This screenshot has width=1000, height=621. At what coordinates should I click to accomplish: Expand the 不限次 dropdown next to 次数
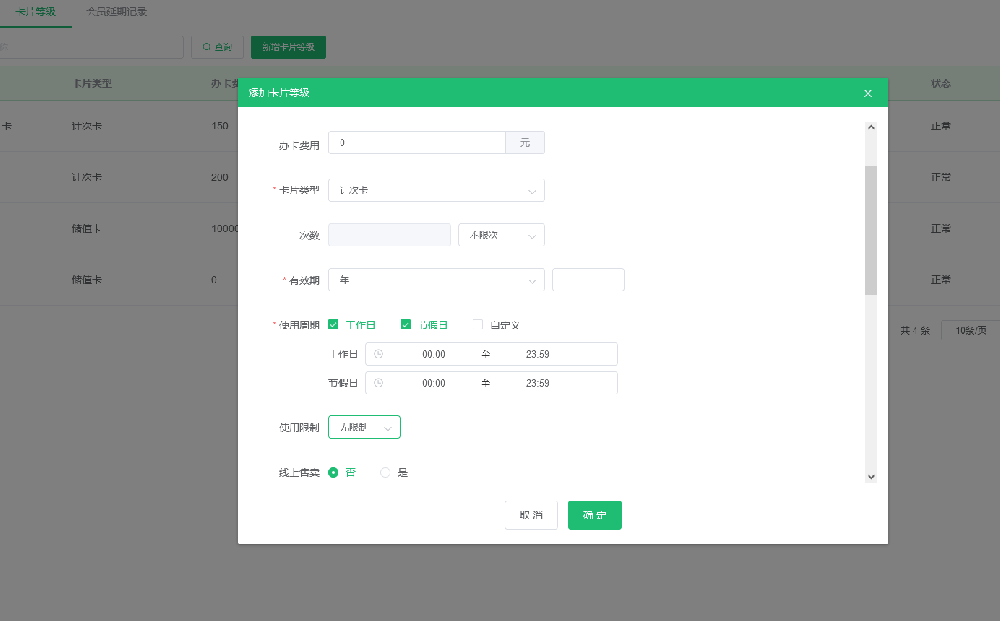[501, 235]
